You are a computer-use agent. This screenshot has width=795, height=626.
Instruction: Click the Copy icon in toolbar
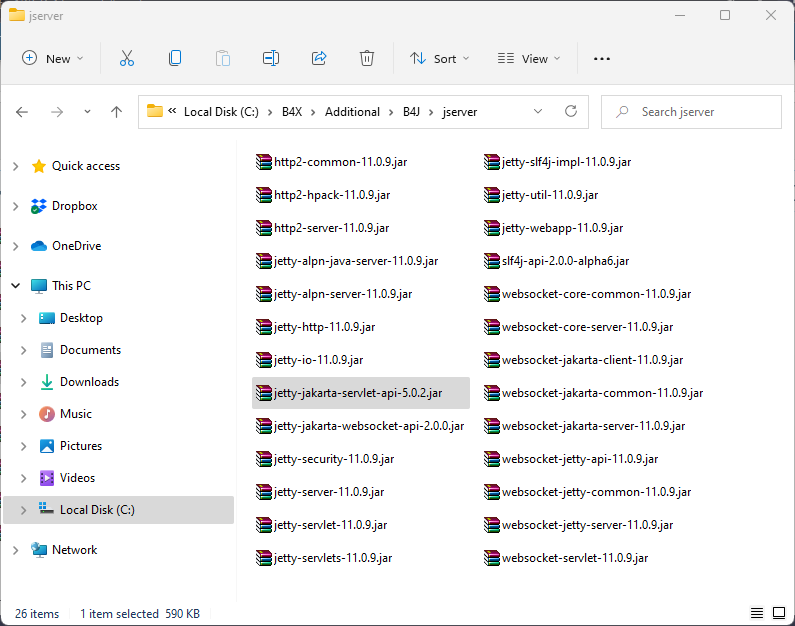[175, 58]
